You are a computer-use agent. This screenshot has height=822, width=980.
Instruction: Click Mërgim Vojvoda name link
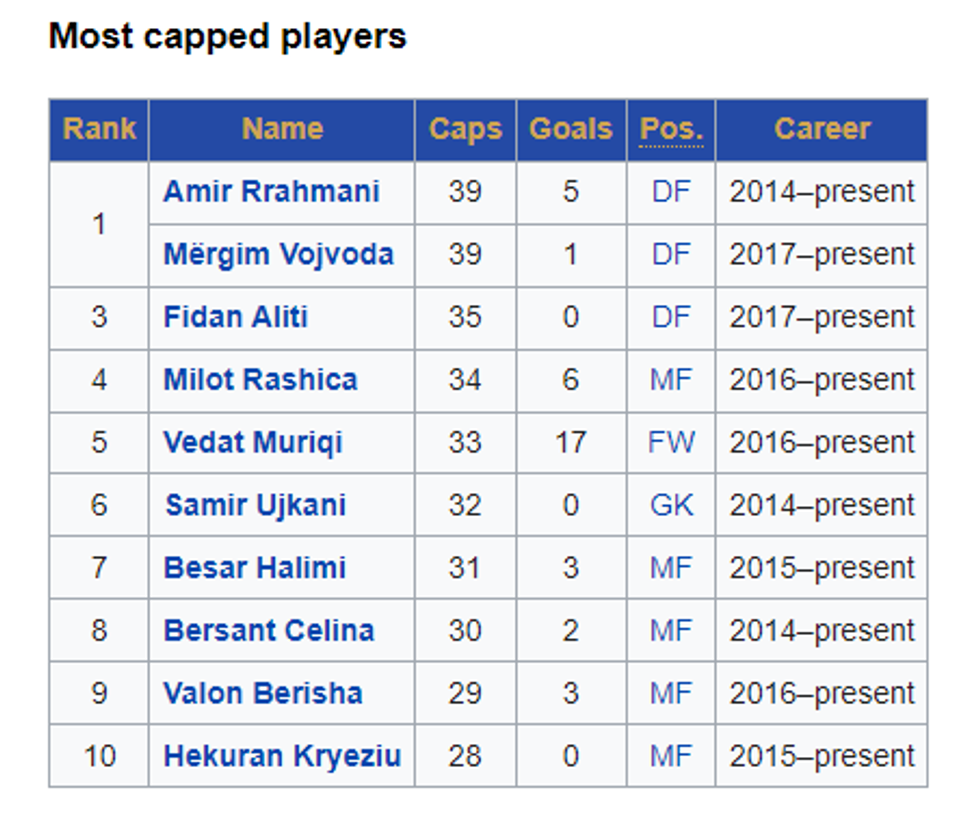pos(278,254)
